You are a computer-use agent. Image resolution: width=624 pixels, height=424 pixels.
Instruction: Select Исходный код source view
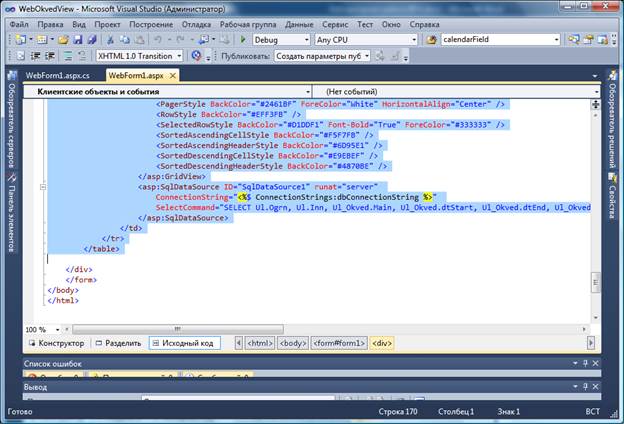pyautogui.click(x=186, y=343)
